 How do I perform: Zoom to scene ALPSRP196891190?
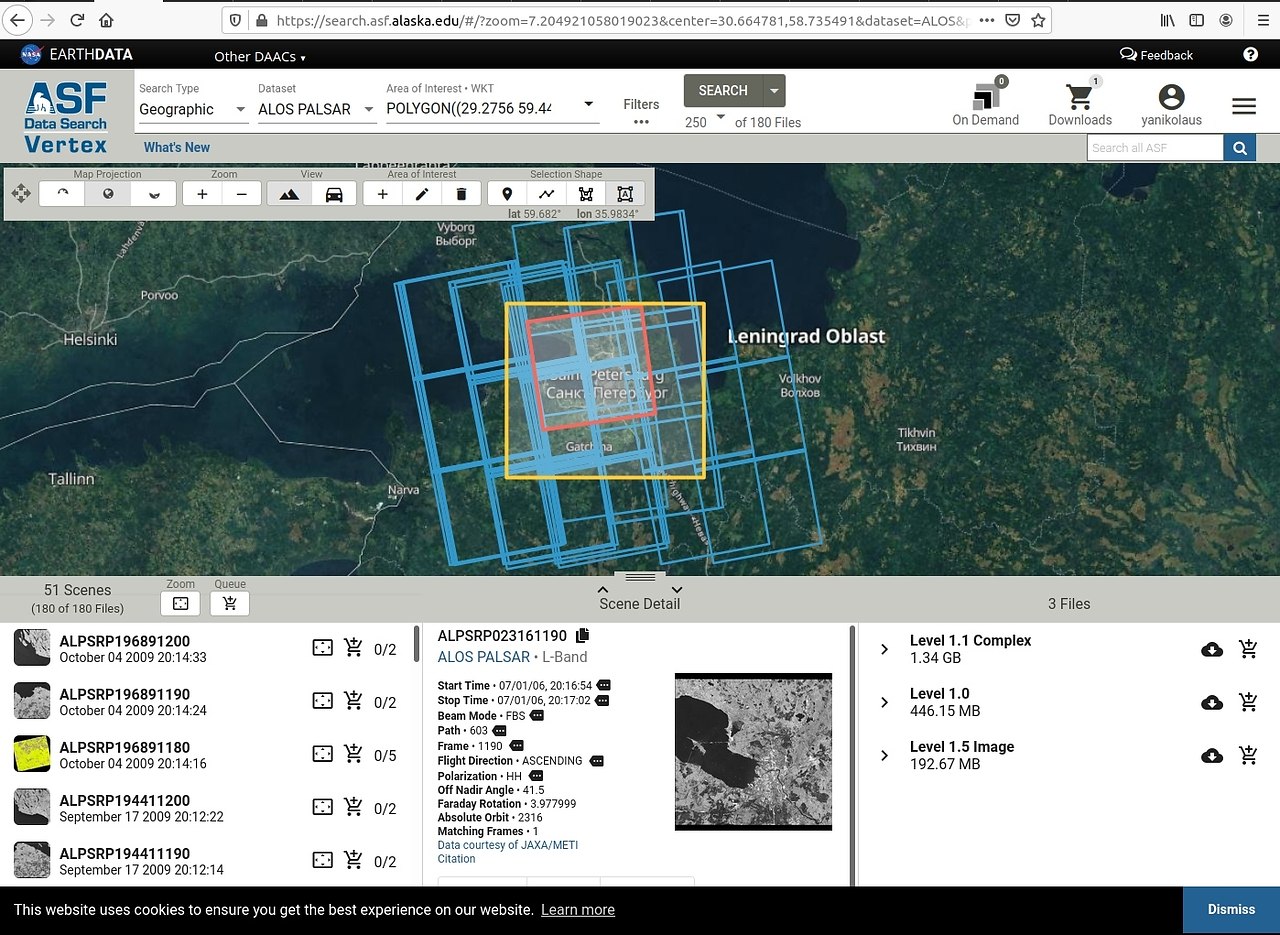322,702
